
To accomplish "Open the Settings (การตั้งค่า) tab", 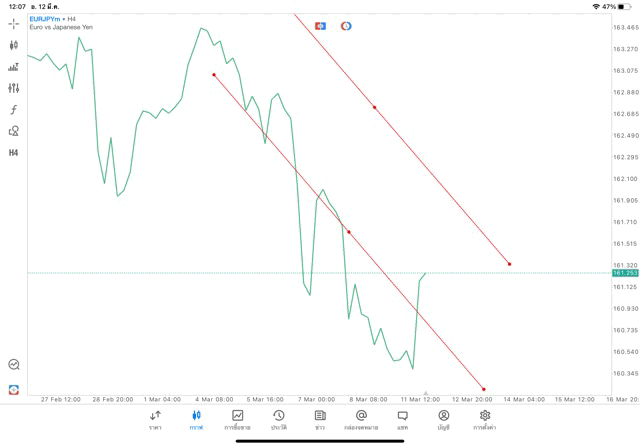I will point(485,419).
